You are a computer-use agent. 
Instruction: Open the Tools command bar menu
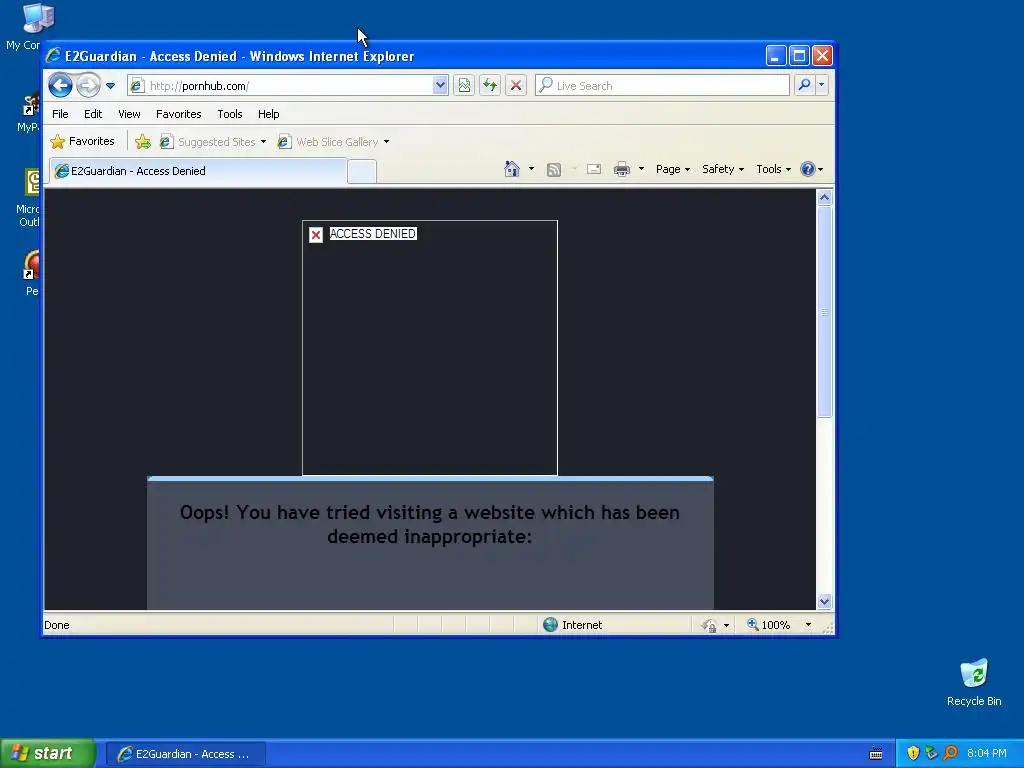(x=773, y=169)
